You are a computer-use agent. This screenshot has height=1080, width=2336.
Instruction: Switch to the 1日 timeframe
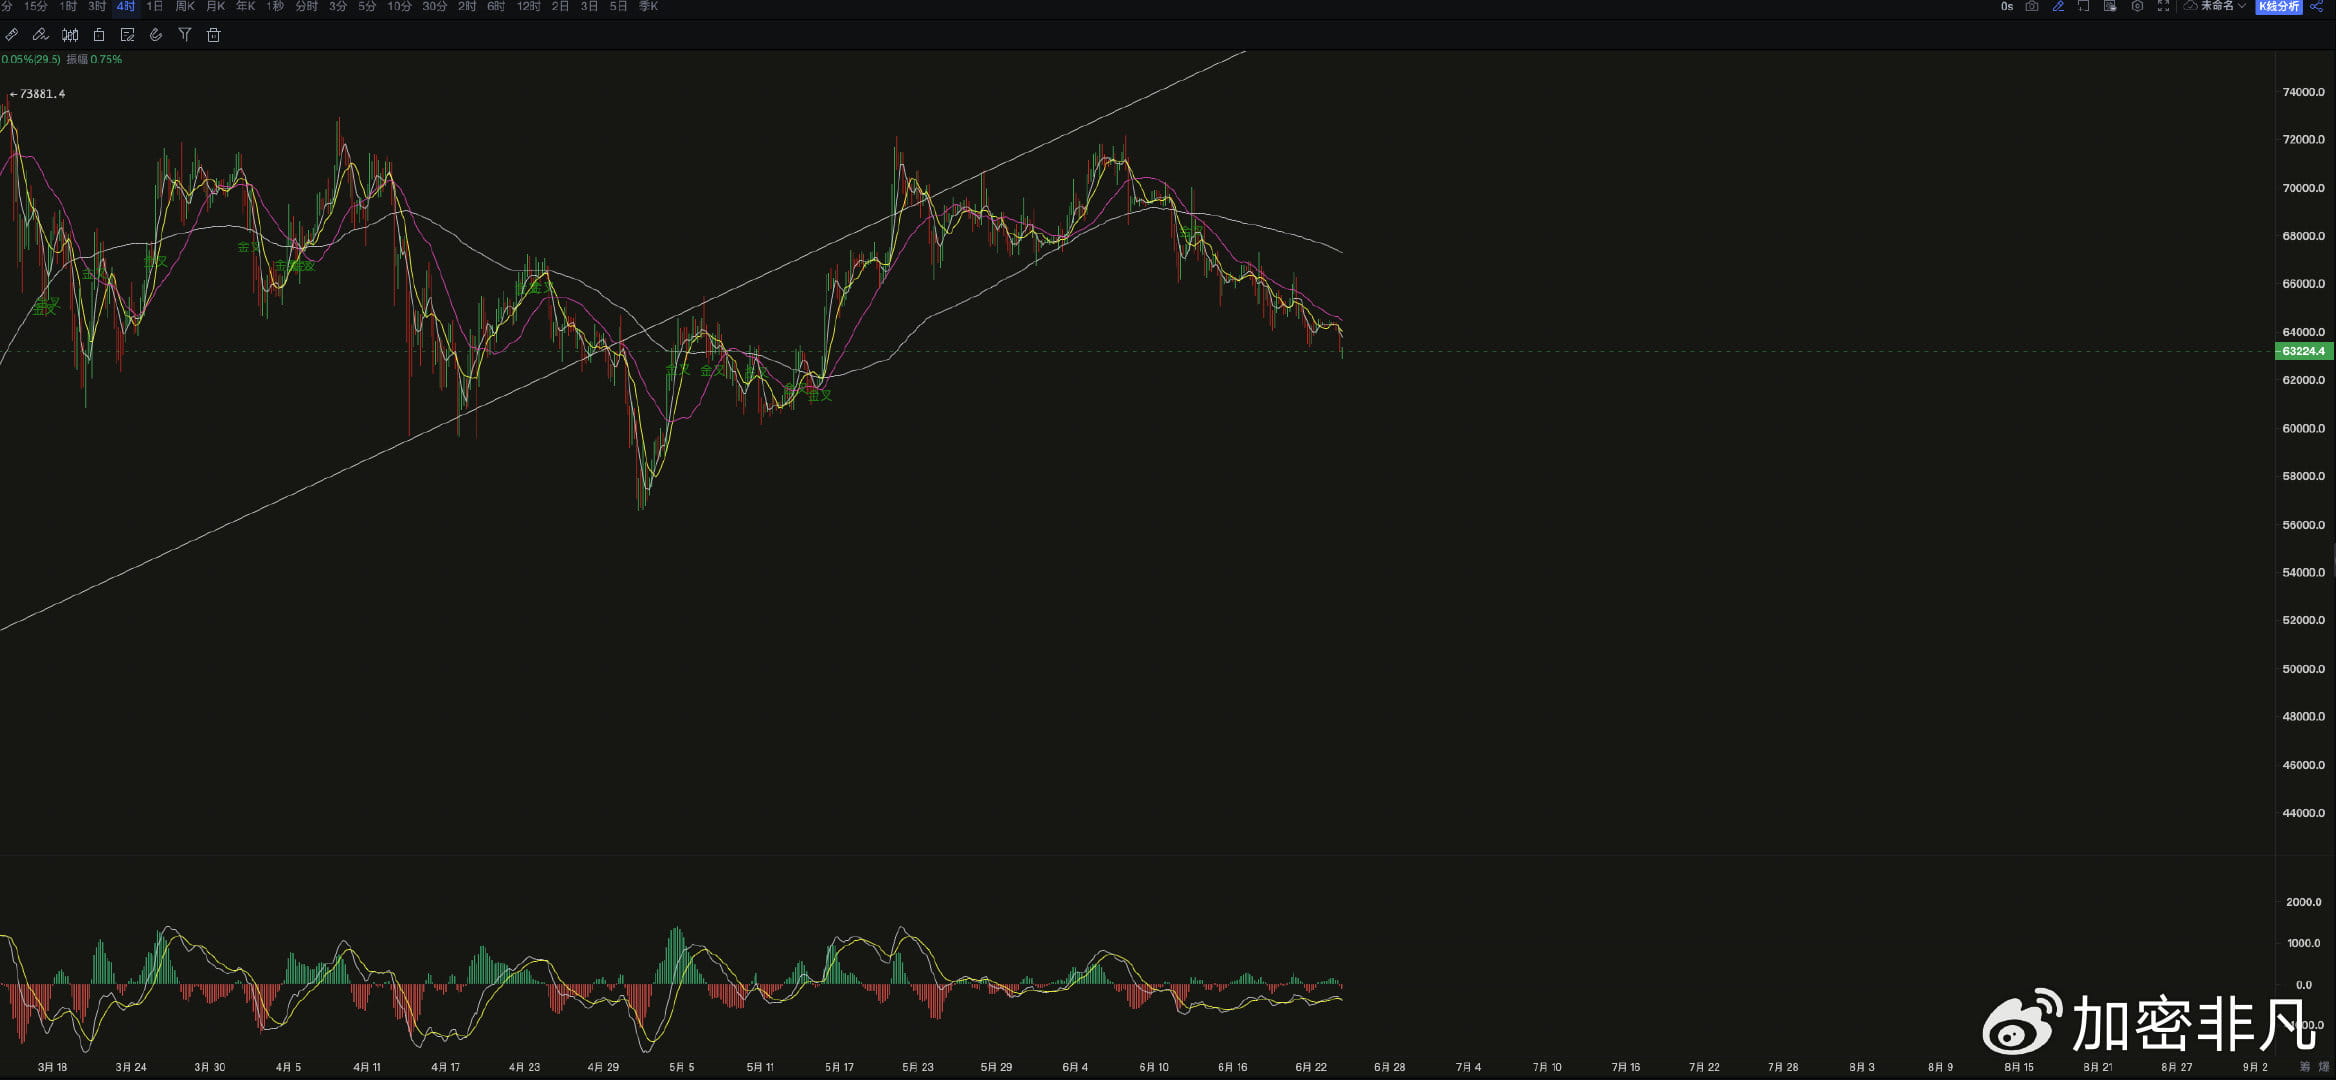pos(154,6)
